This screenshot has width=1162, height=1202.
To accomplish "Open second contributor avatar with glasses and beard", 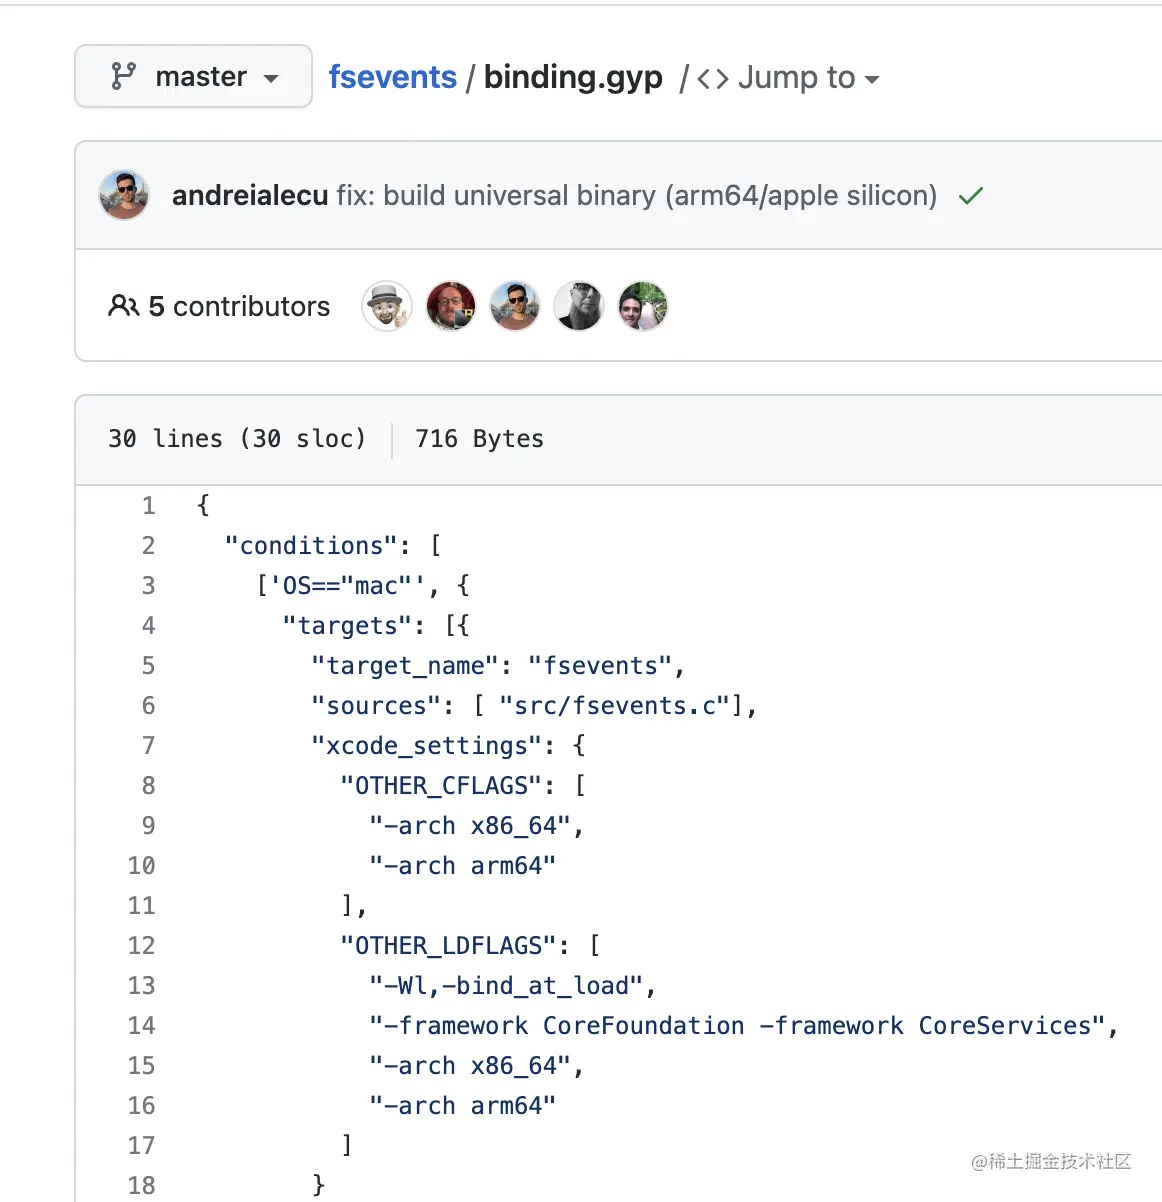I will pos(451,306).
